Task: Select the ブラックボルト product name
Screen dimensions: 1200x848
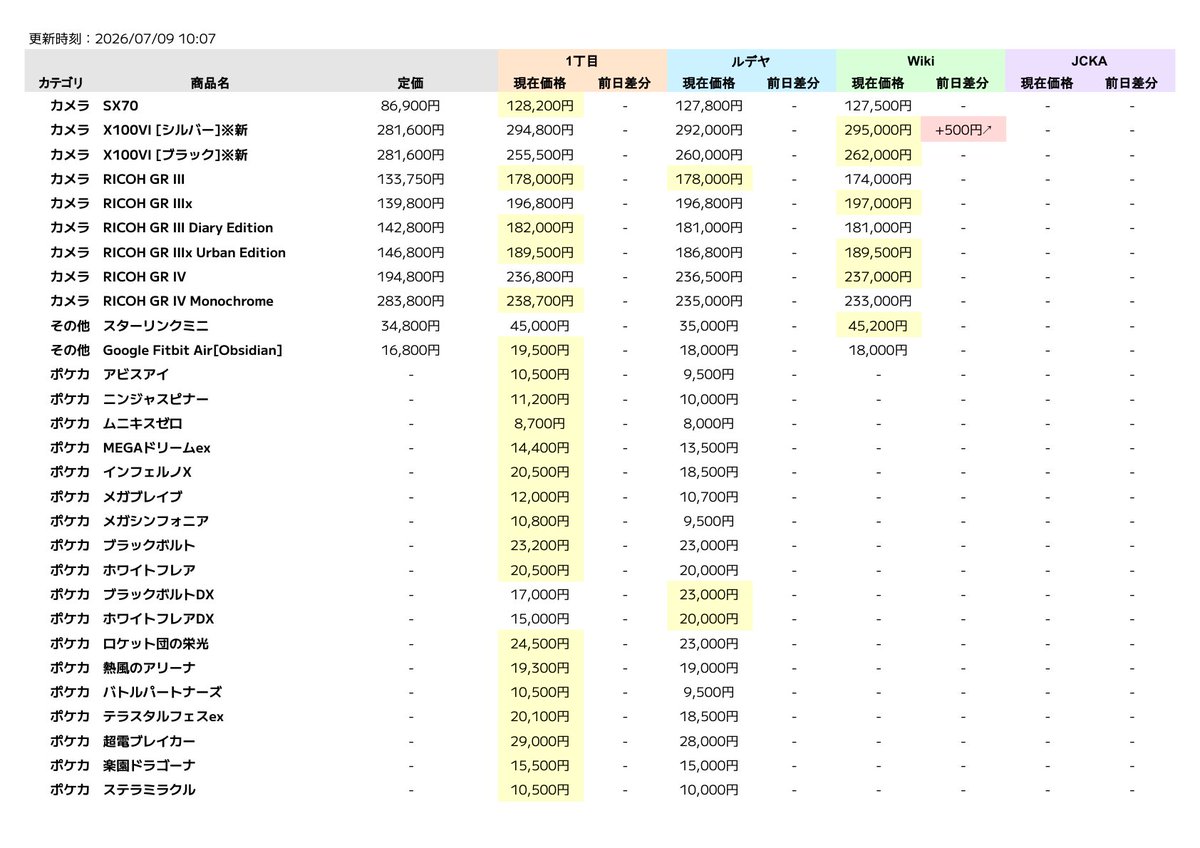Action: coord(149,545)
